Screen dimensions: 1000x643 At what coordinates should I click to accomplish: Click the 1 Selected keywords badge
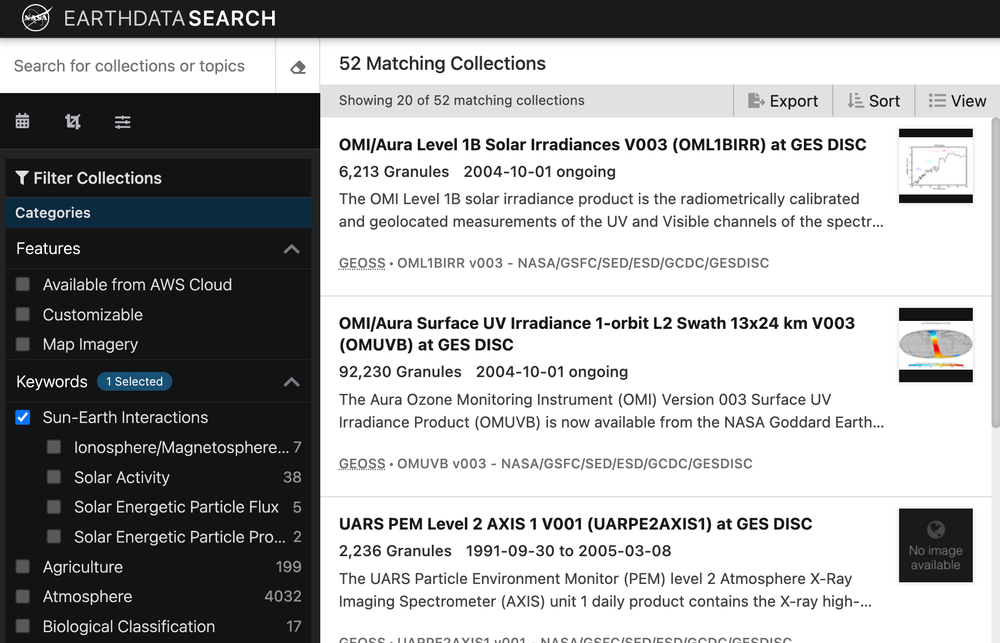(134, 381)
